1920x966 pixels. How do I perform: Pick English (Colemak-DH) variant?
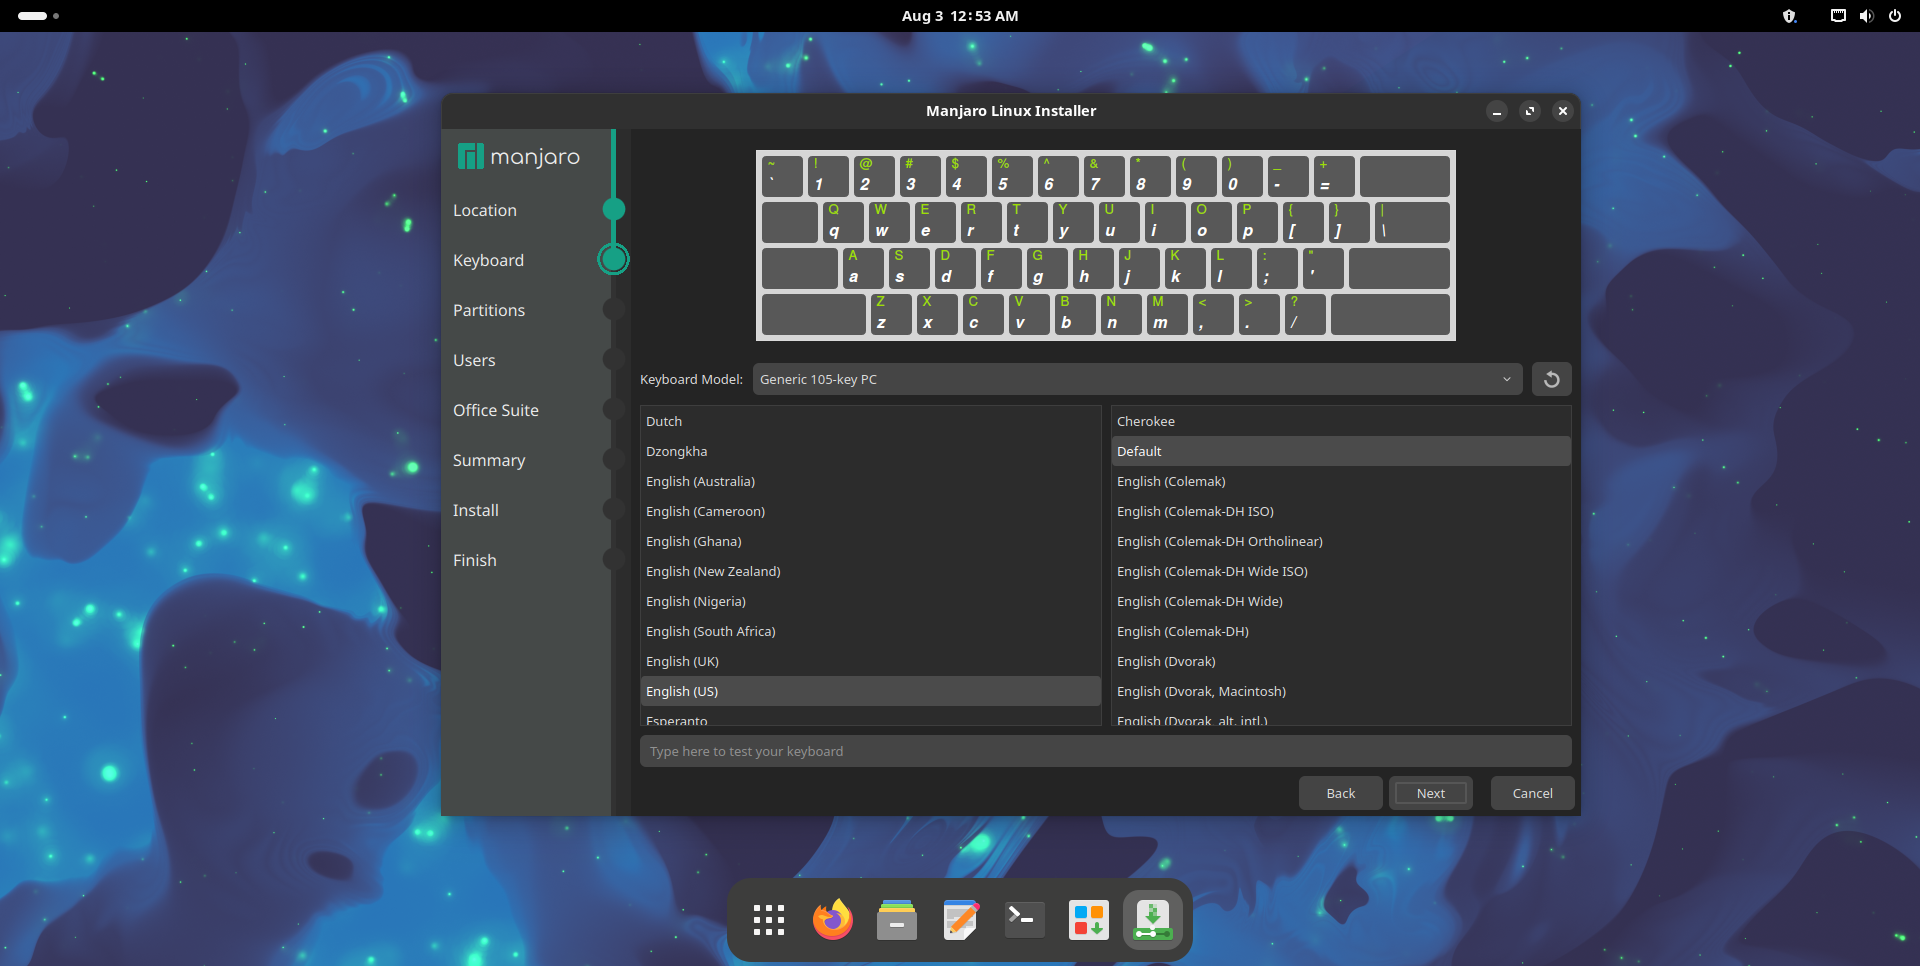pyautogui.click(x=1341, y=631)
